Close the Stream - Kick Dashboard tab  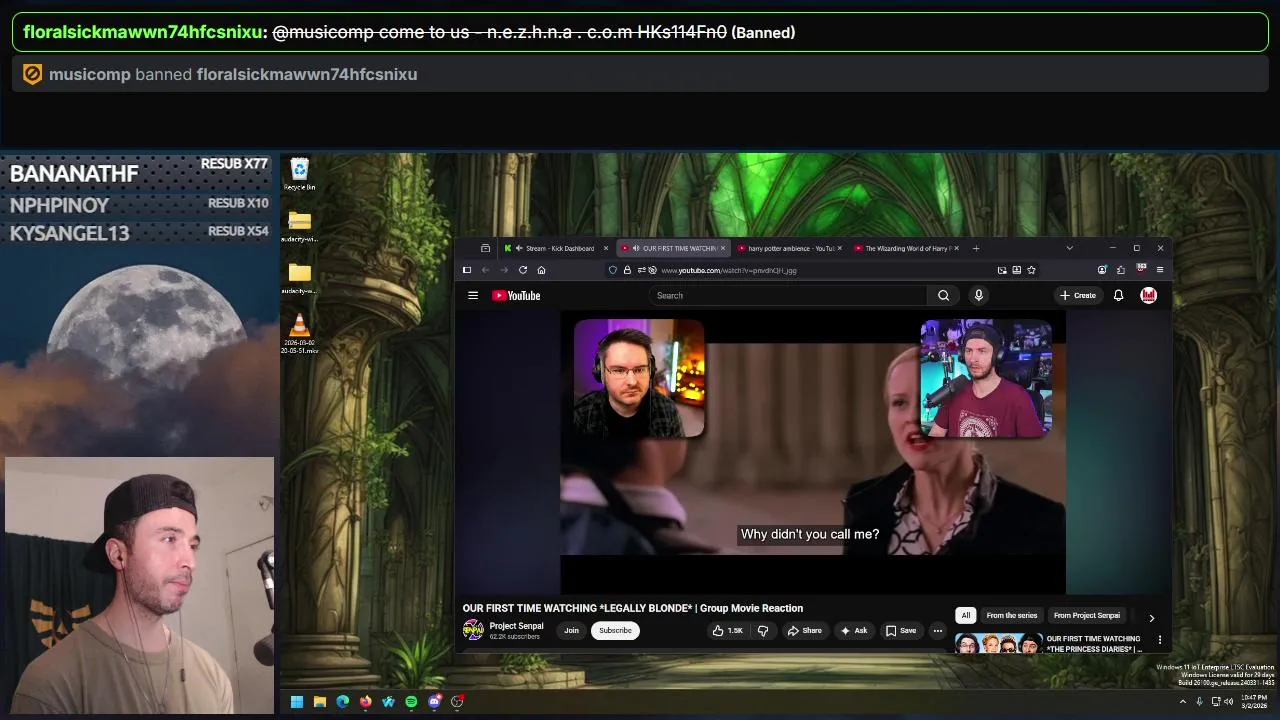coord(605,248)
